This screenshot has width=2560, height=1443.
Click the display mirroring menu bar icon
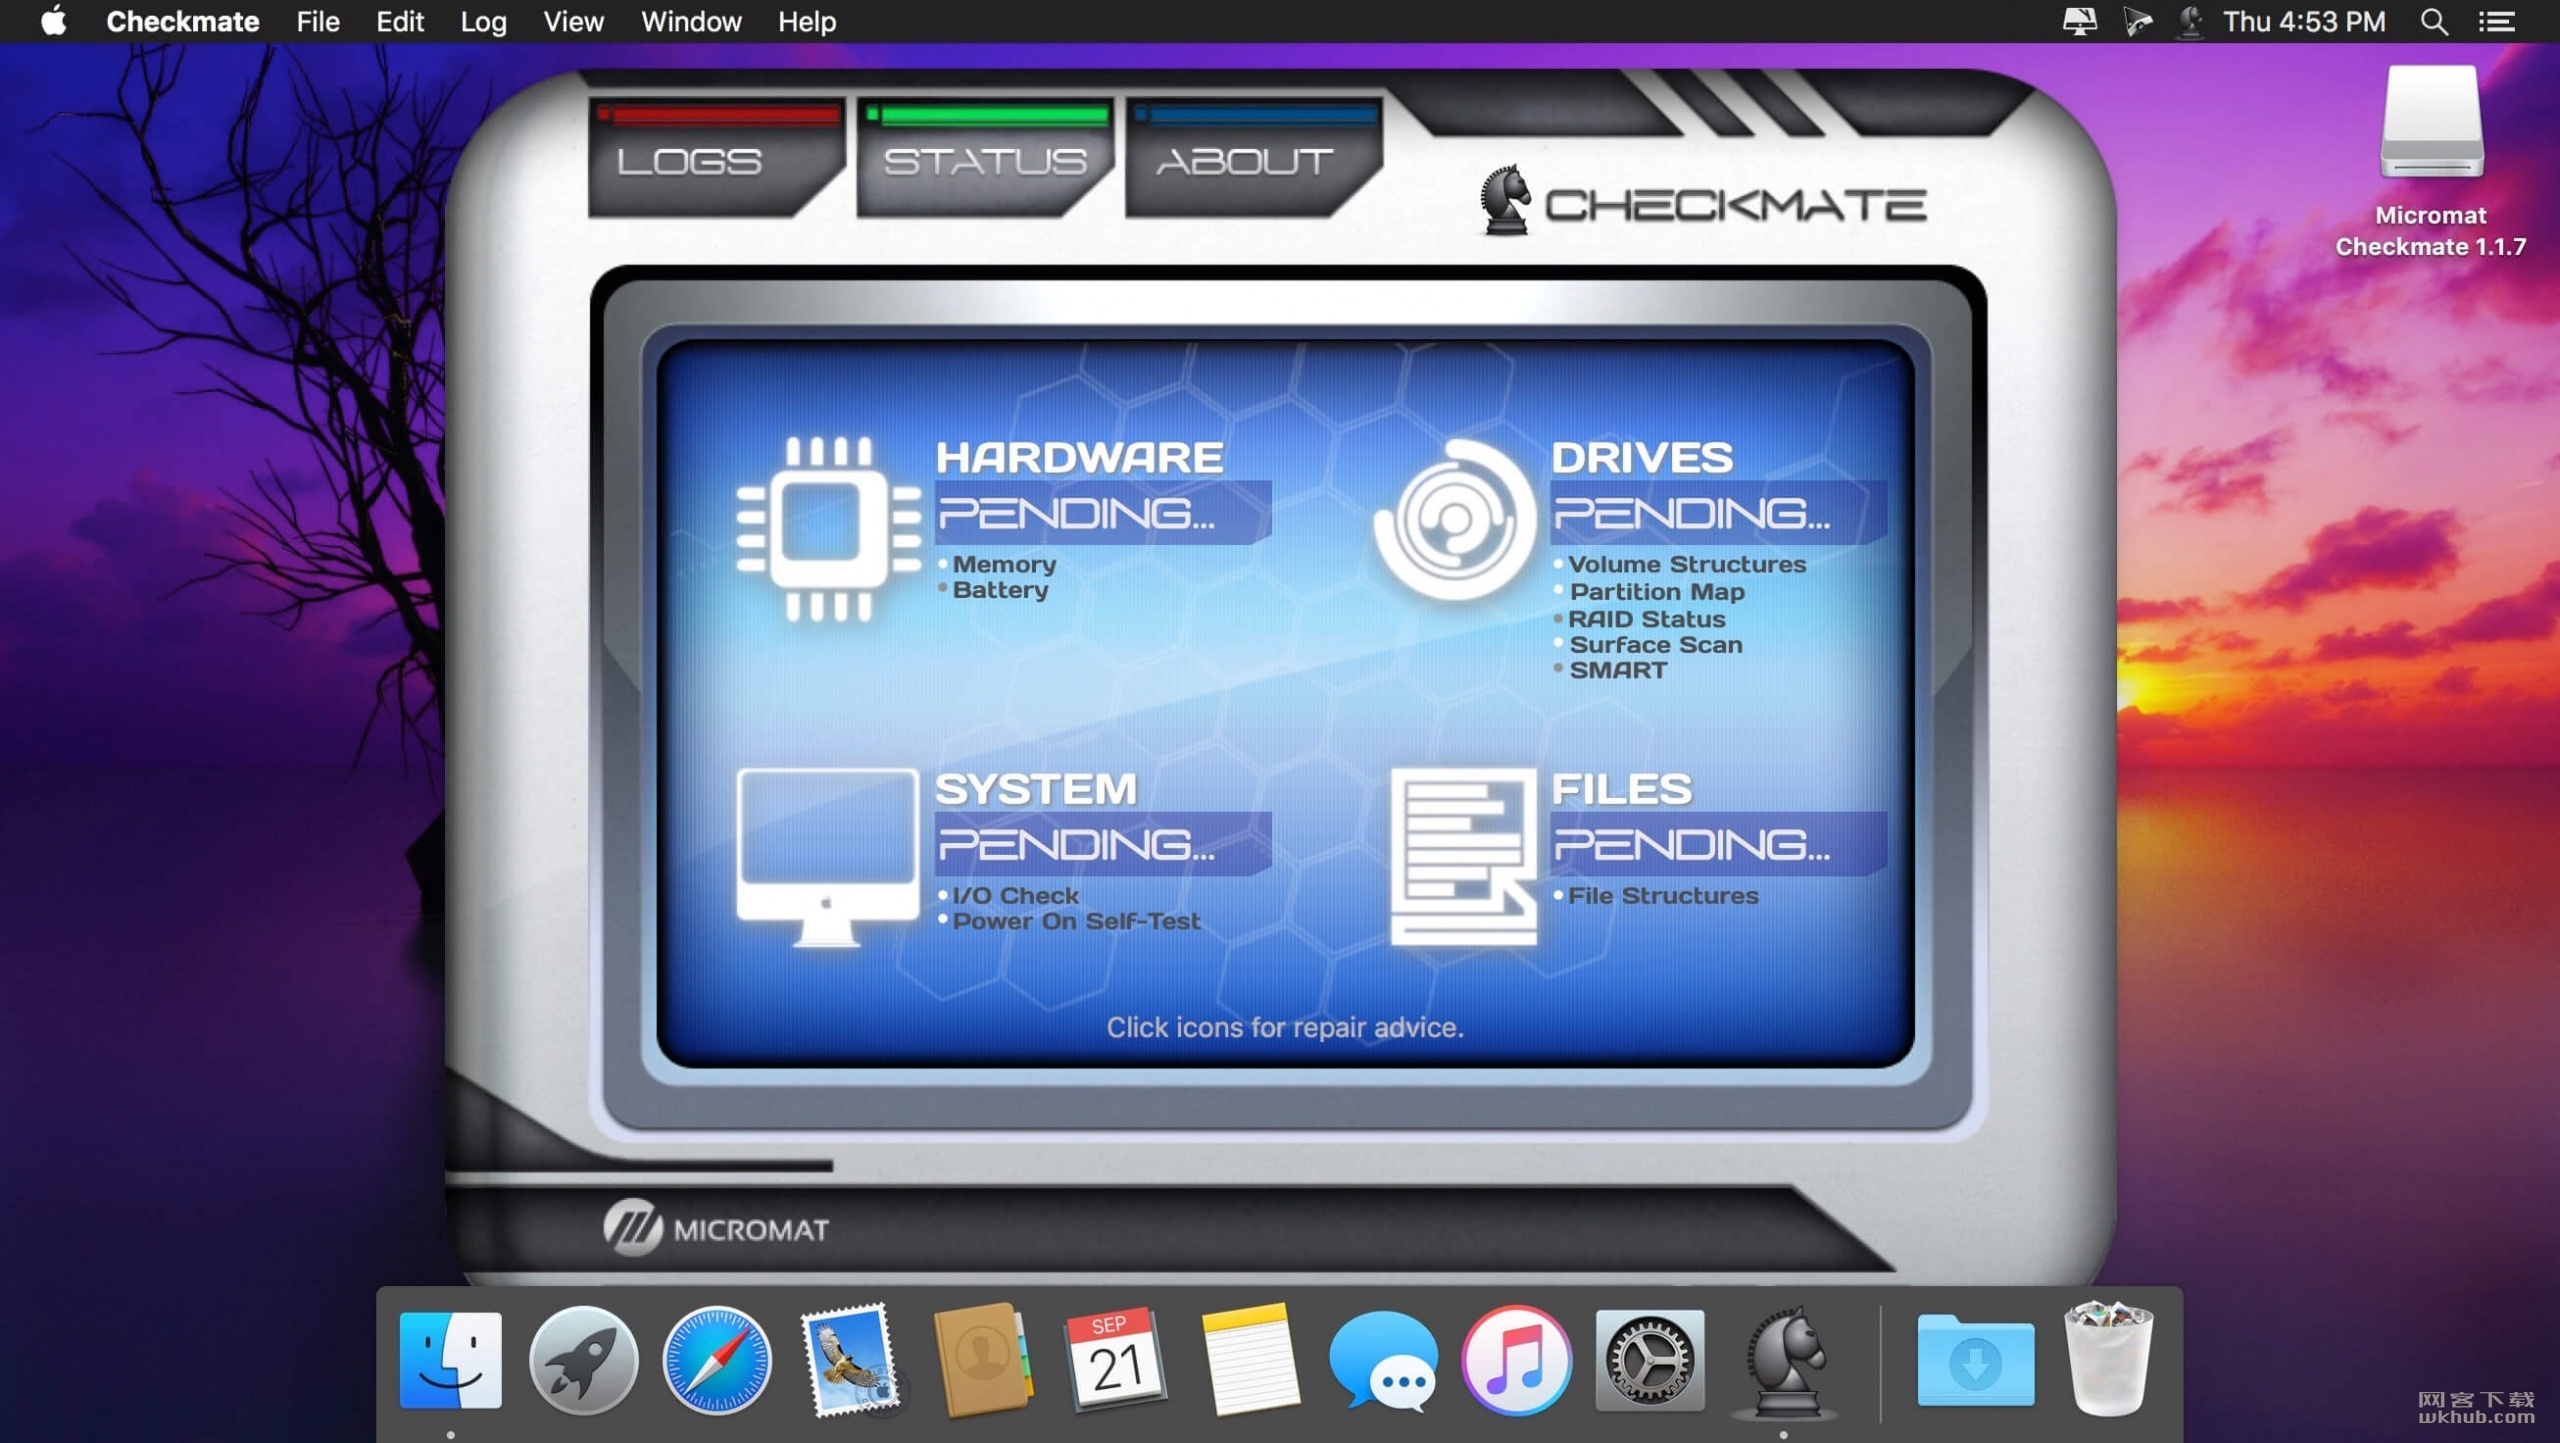2079,21
